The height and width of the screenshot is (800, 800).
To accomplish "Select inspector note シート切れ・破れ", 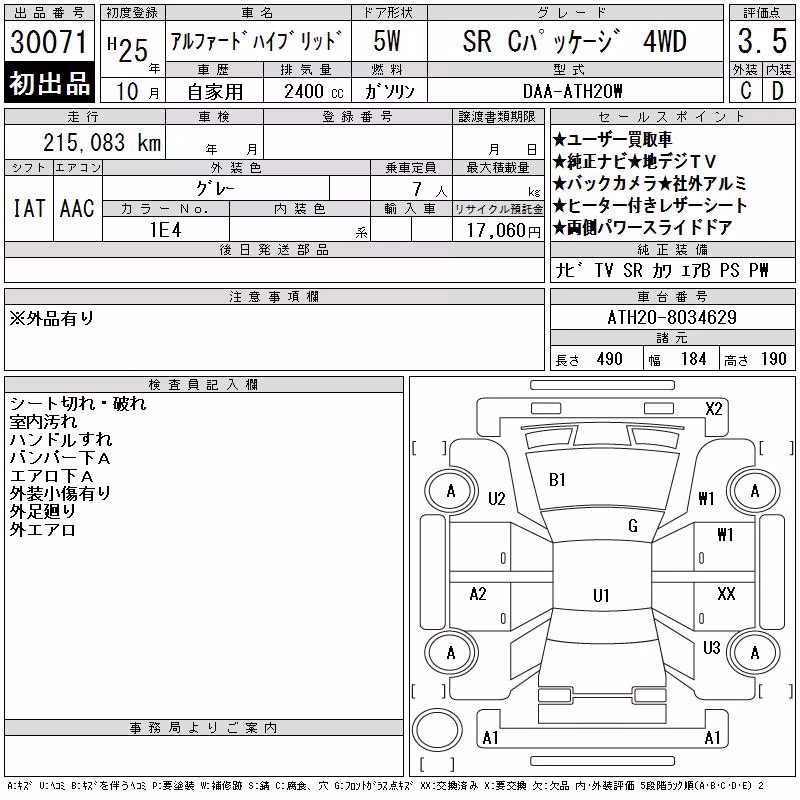I will (78, 404).
